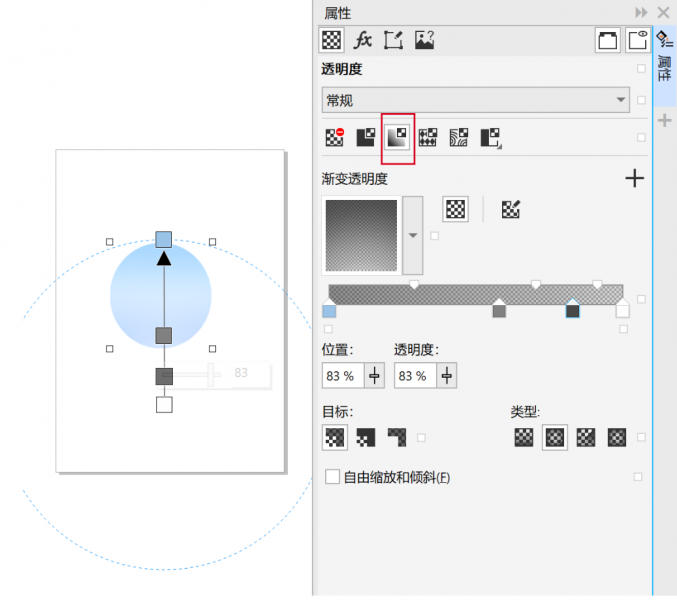Click the black arrow on canvas gradient line
The height and width of the screenshot is (600, 677).
point(164,259)
